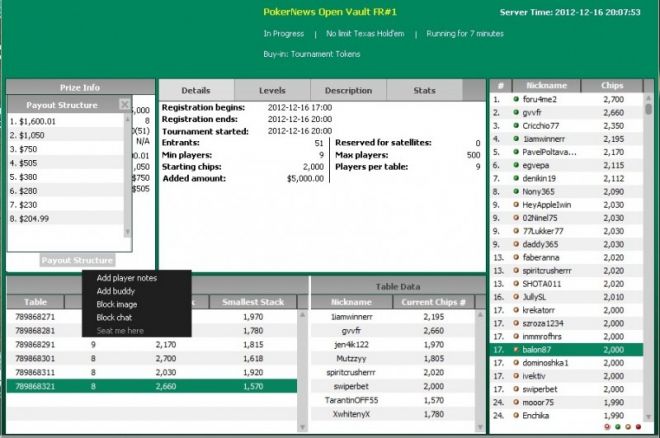
Task: Select table row 789868311
Action: click(x=152, y=372)
